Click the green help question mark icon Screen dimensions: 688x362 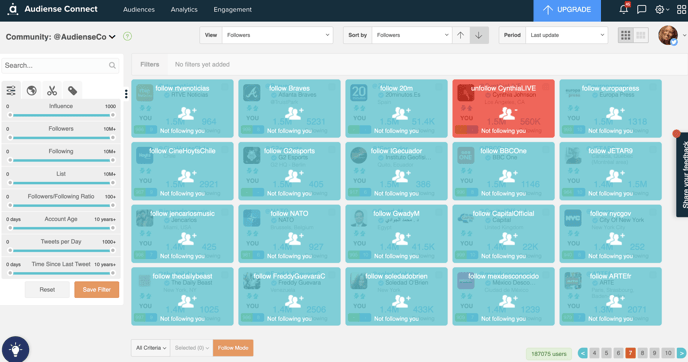tap(127, 36)
